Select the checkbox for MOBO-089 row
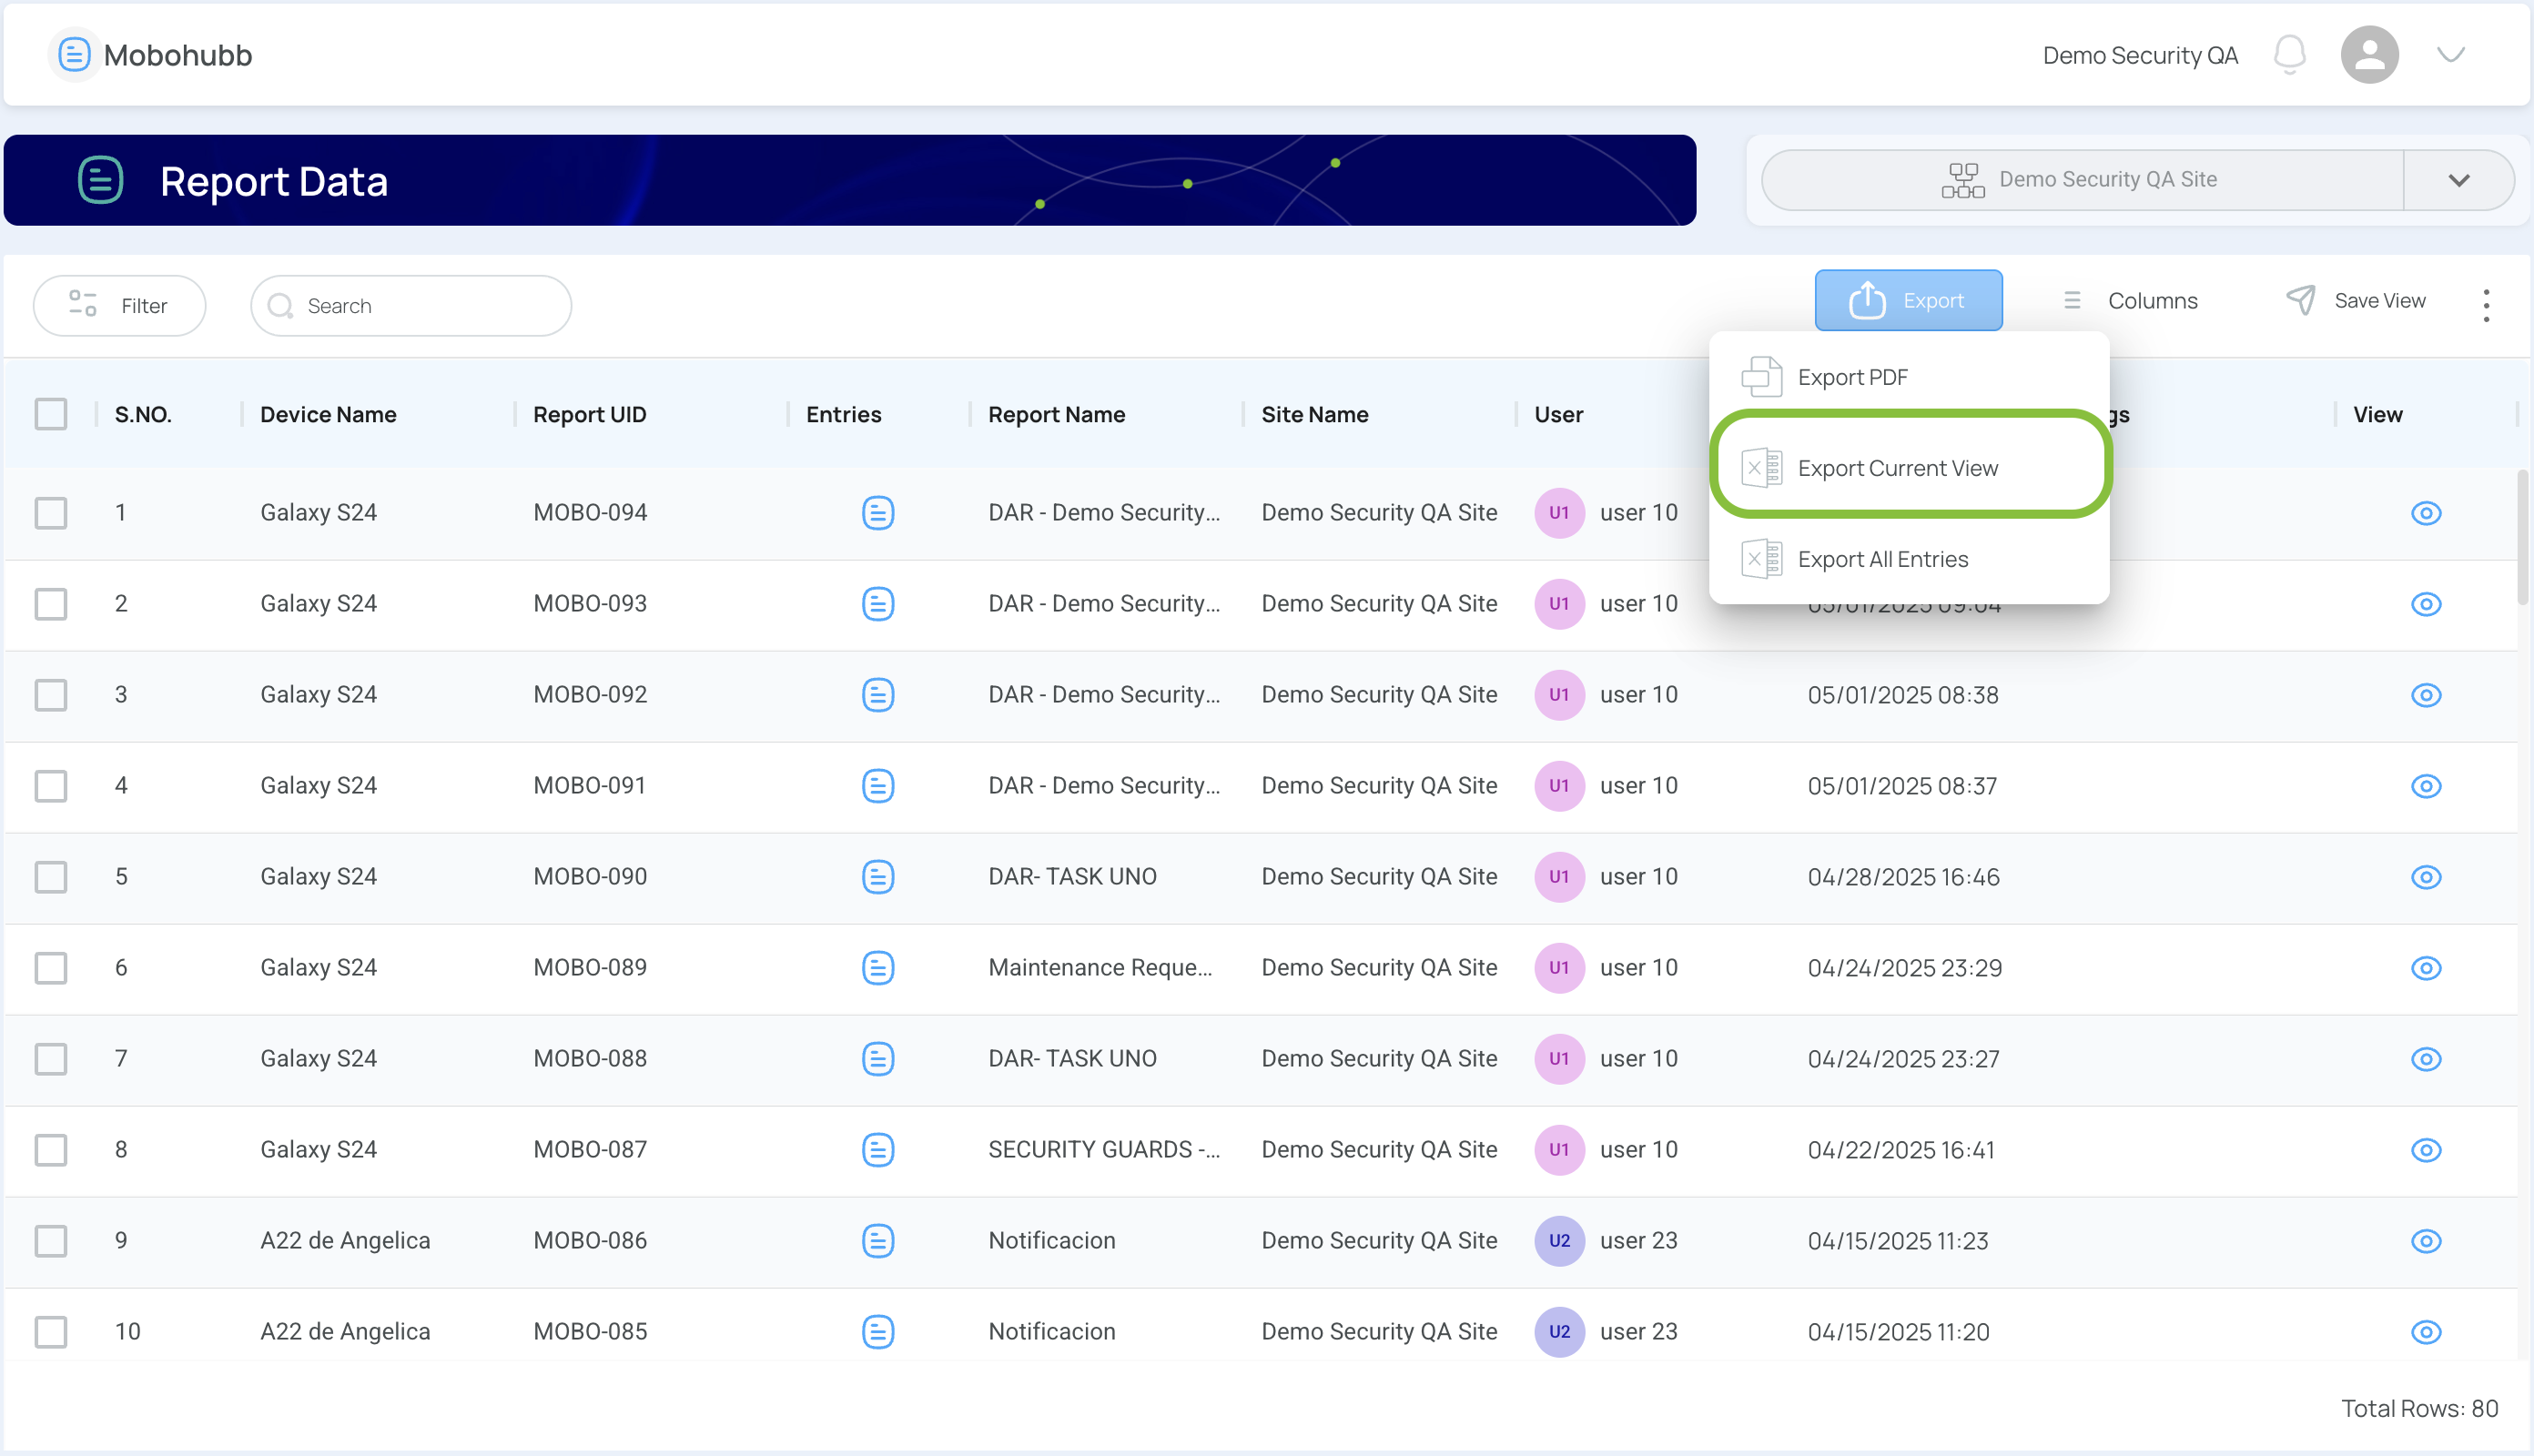 point(51,968)
